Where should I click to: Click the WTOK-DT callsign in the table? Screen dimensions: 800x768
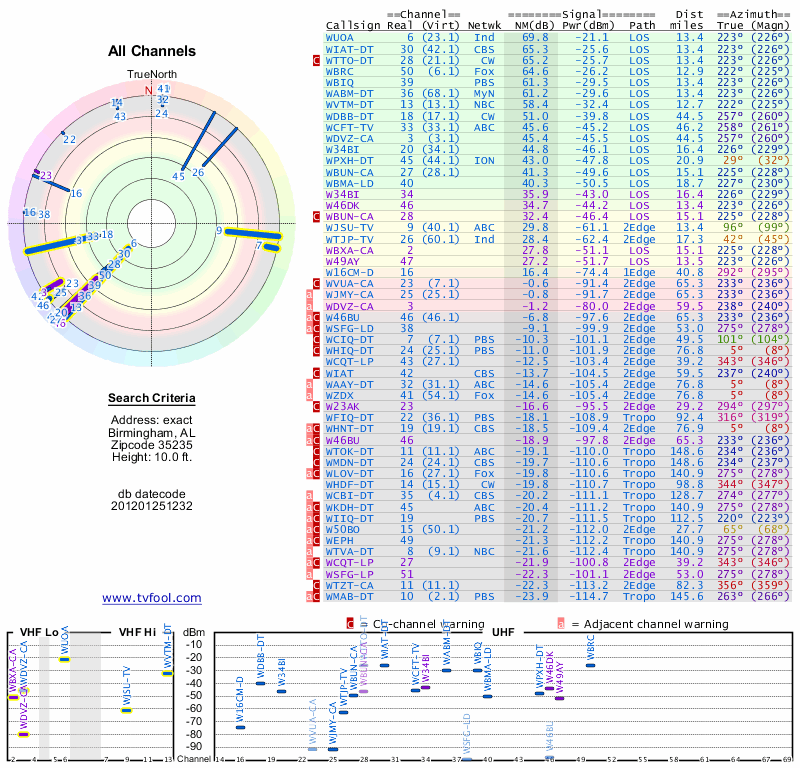(350, 452)
